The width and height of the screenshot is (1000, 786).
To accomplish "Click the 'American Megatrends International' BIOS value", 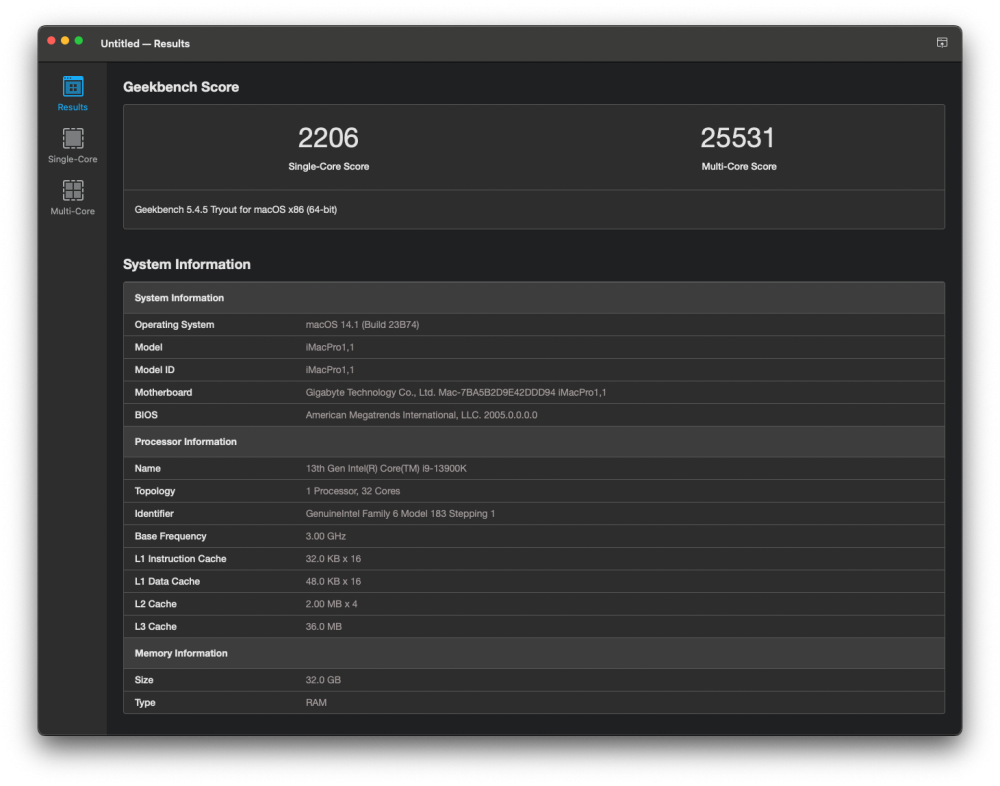I will pos(422,415).
